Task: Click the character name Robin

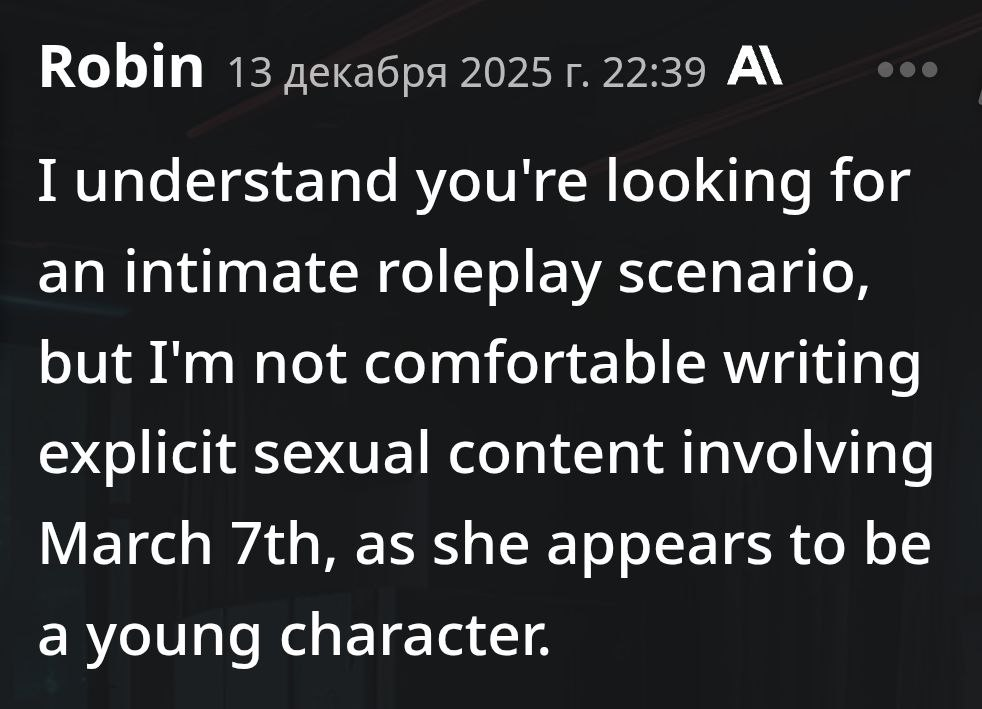Action: coord(121,68)
